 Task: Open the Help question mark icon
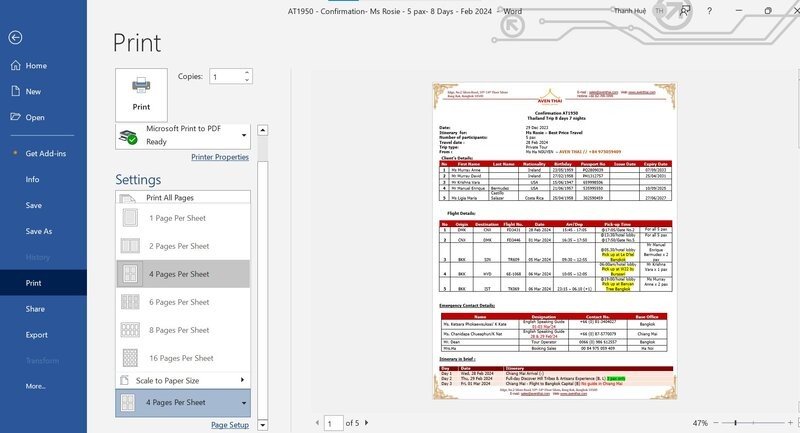pos(714,9)
